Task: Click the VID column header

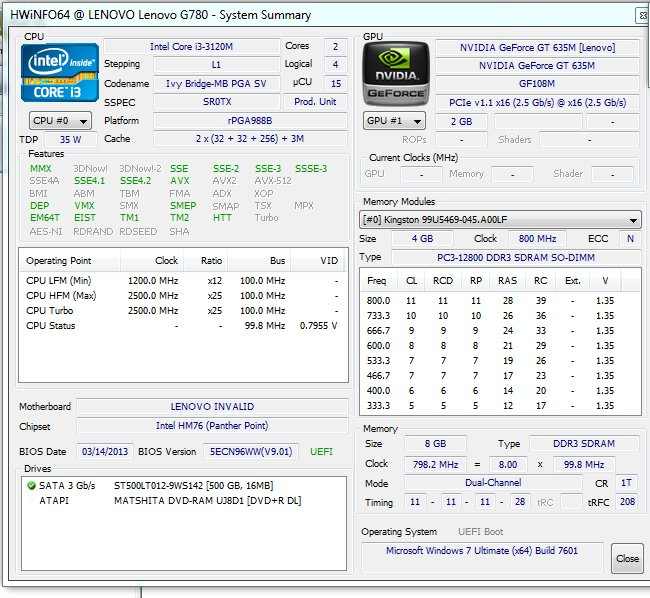Action: click(319, 261)
